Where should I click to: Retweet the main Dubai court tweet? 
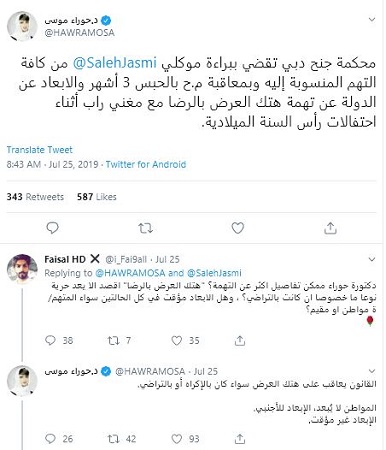[x=145, y=228]
